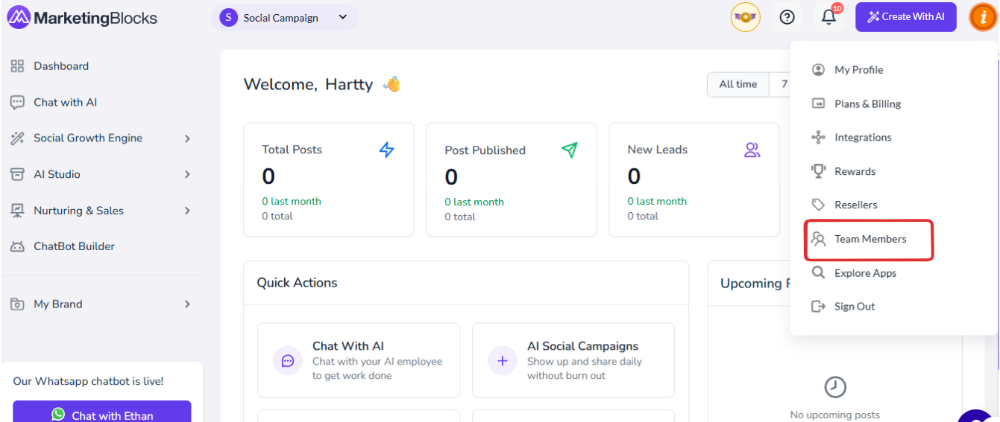This screenshot has width=1000, height=422.
Task: Click the Our Whatsapp chatbot is live text
Action: pyautogui.click(x=88, y=381)
